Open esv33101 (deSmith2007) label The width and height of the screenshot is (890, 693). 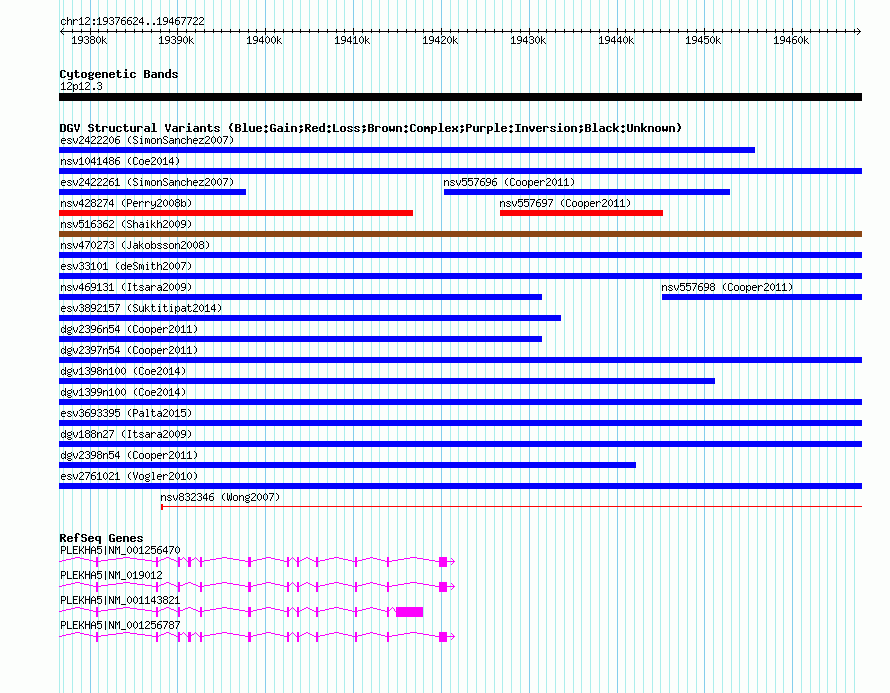[x=126, y=266]
